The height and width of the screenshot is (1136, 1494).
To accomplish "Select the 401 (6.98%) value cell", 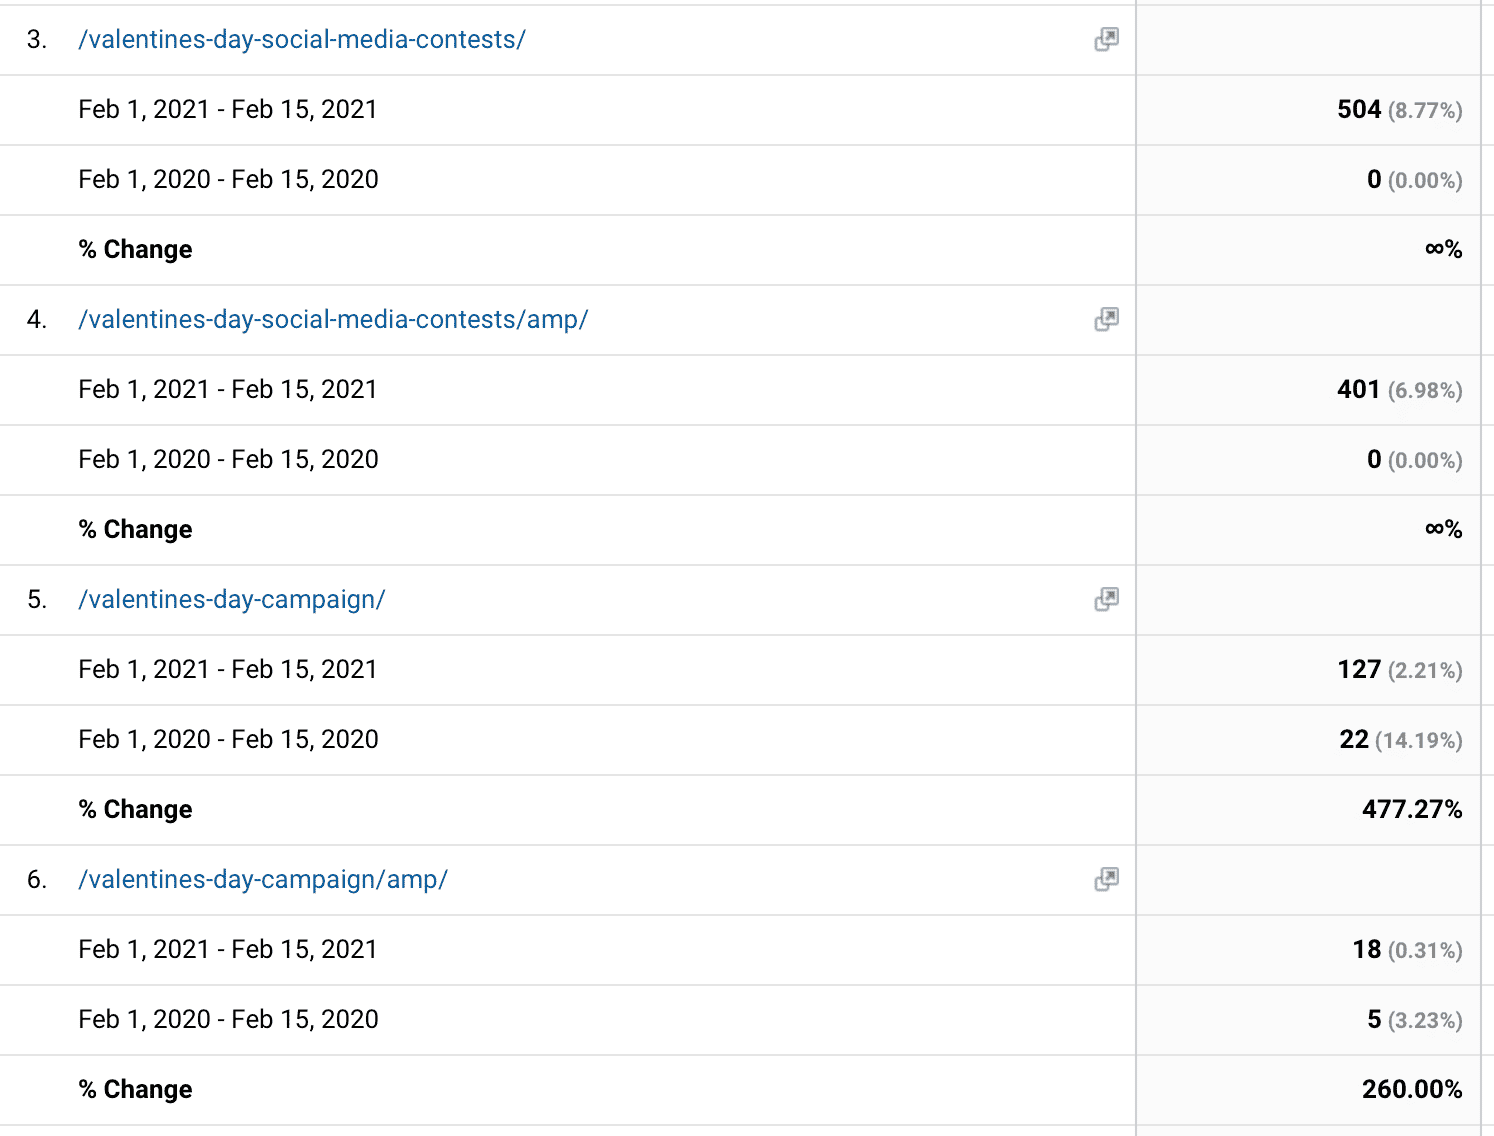I will [1399, 390].
